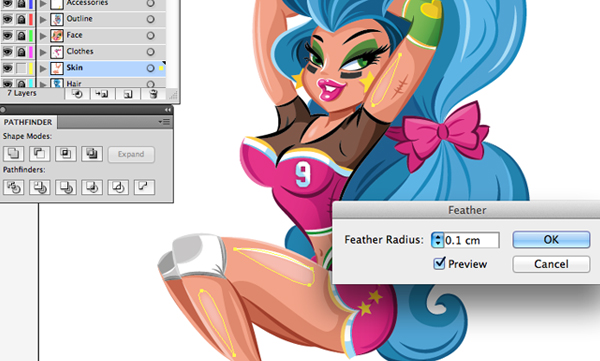This screenshot has height=361, width=600.
Task: Expand the Clothes layer
Action: tap(43, 52)
